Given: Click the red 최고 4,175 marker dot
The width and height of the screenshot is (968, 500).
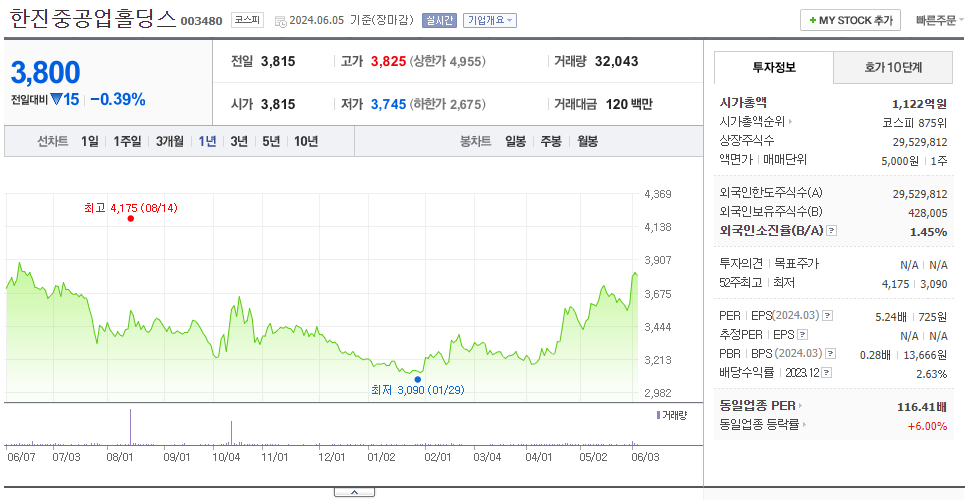Looking at the screenshot, I should tap(130, 219).
